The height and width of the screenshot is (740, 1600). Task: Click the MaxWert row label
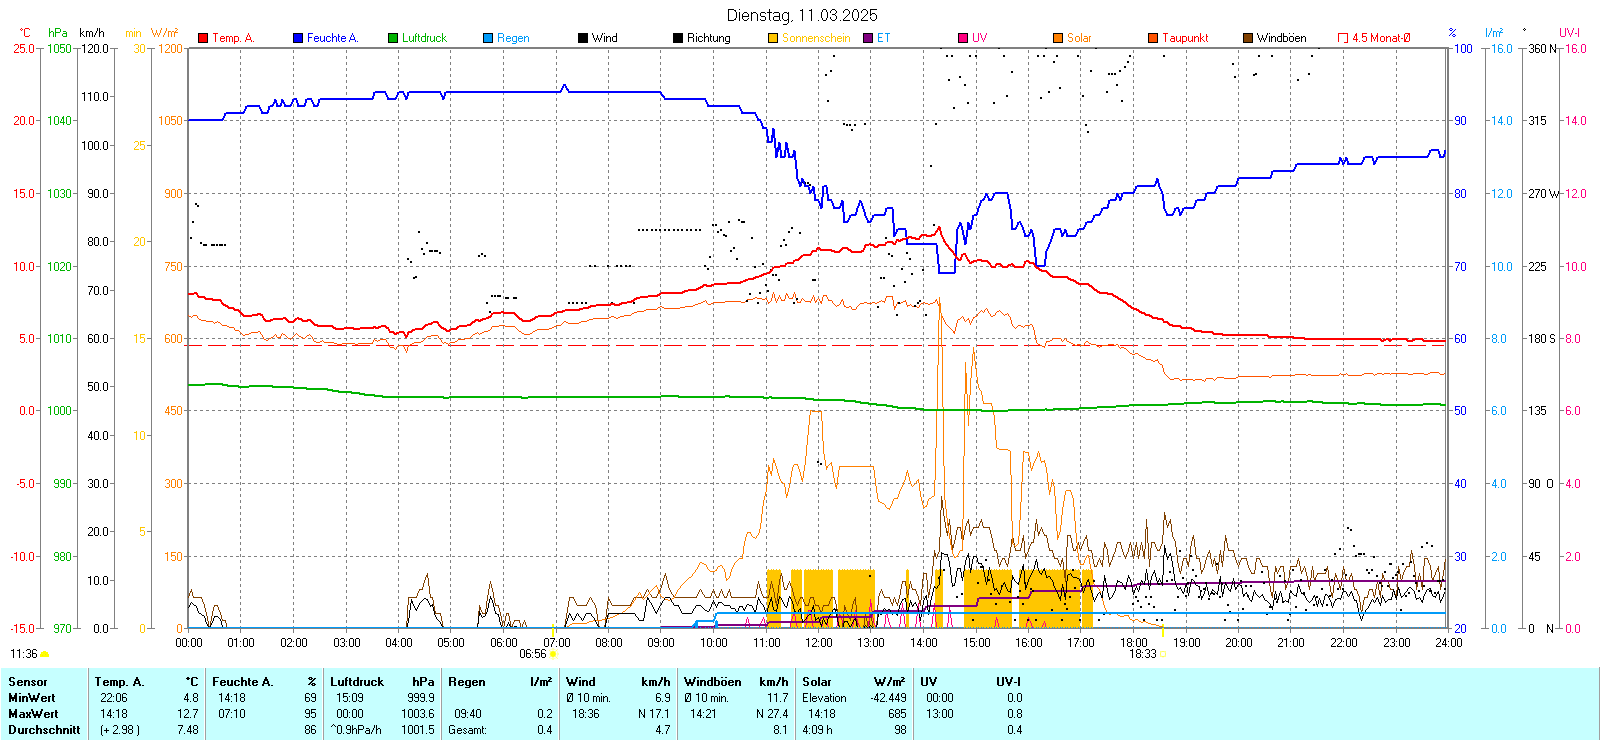(34, 714)
